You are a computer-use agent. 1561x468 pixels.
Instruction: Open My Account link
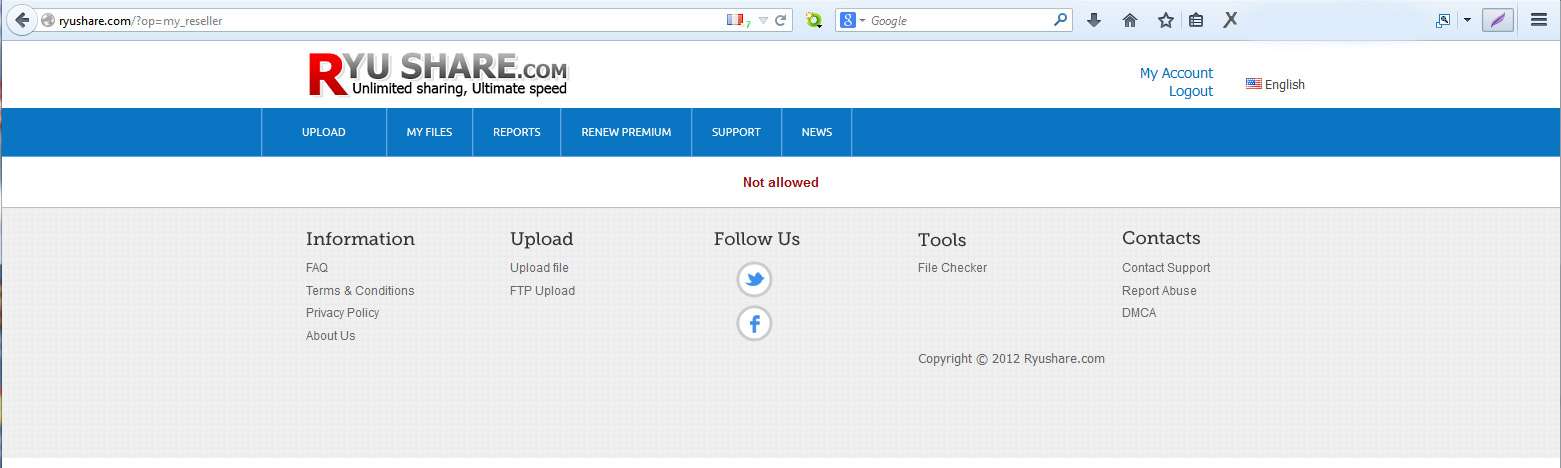click(x=1176, y=73)
